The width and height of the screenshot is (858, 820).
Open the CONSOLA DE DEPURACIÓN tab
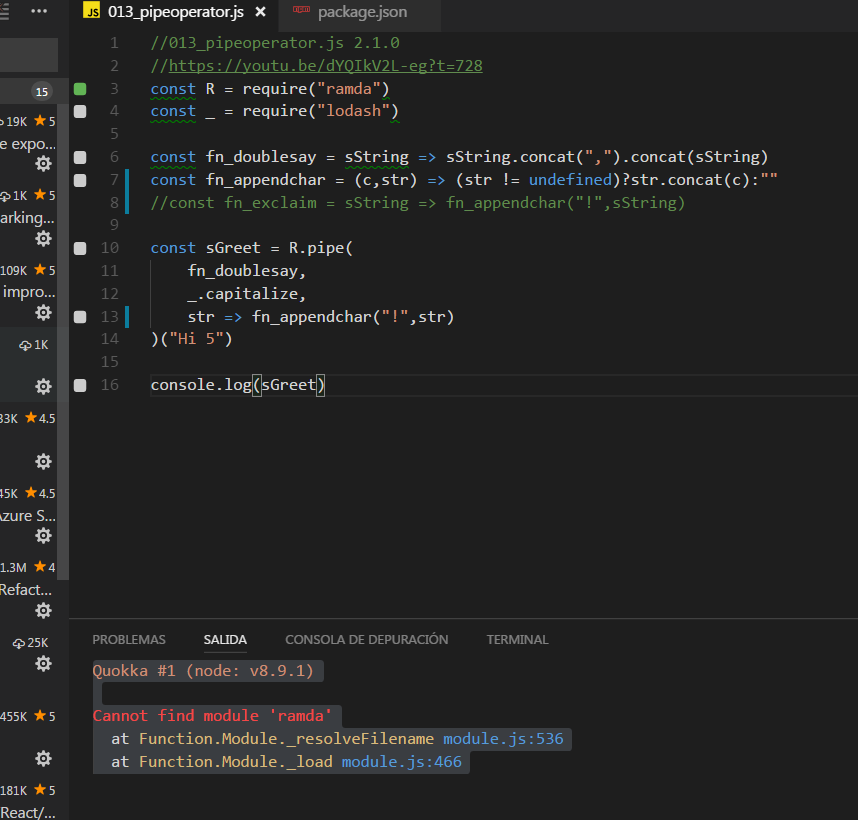point(367,639)
